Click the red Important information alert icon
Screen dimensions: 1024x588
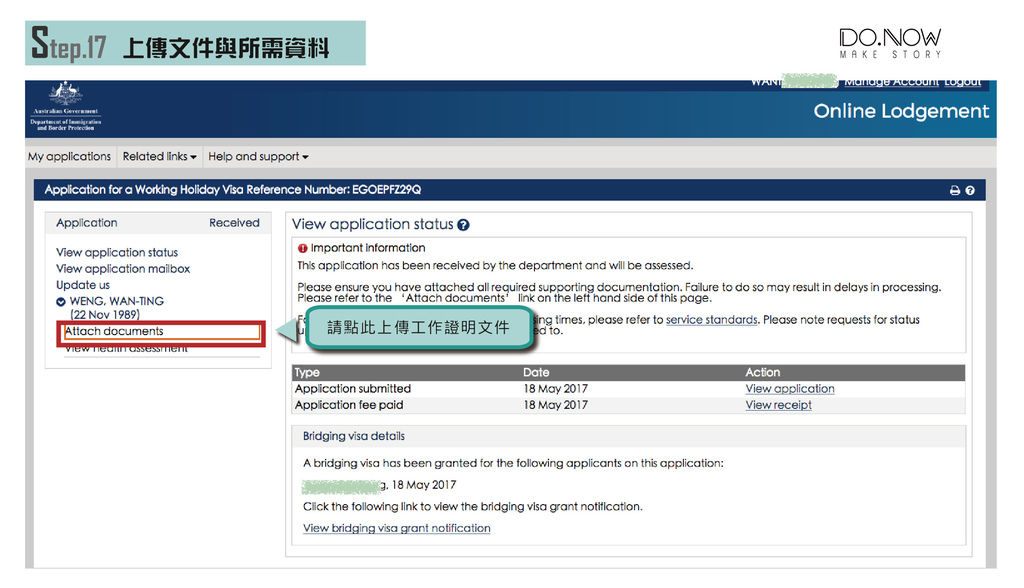pos(302,248)
